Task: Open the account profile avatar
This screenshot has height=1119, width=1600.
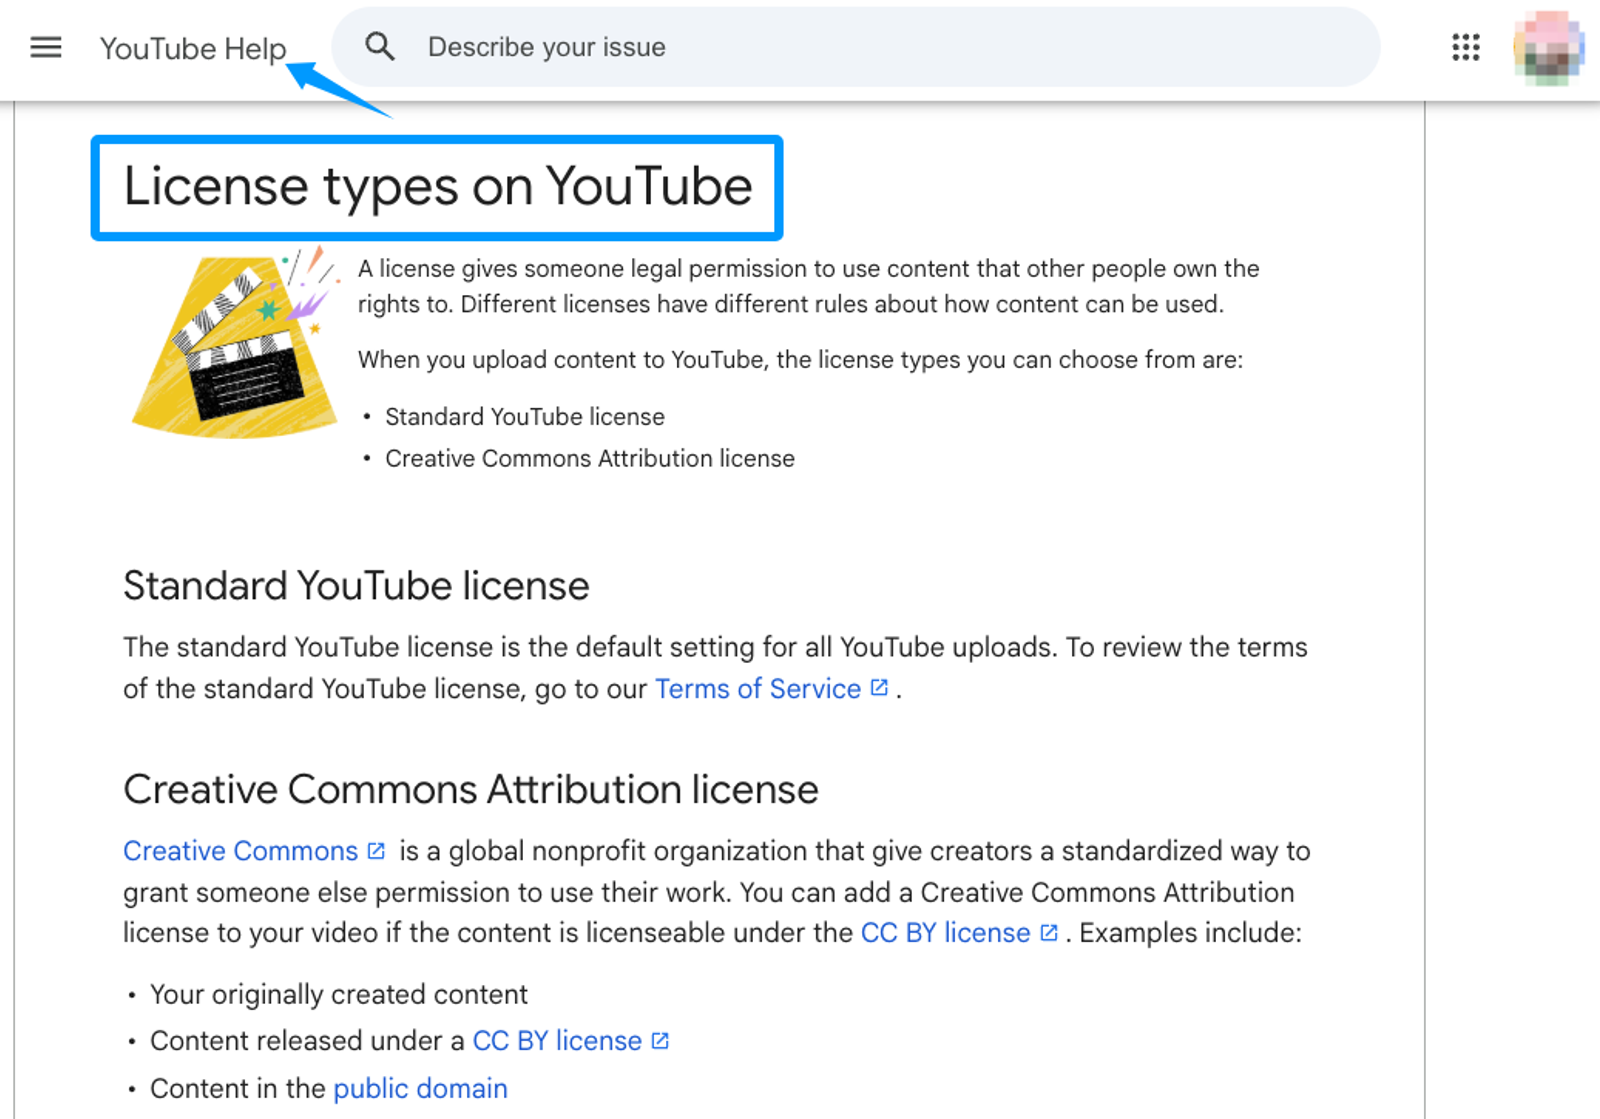Action: [x=1548, y=47]
